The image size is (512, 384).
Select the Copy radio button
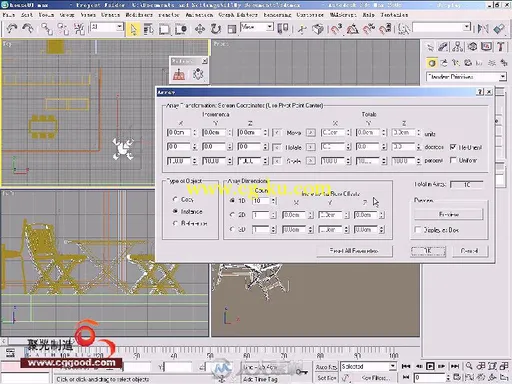175,199
